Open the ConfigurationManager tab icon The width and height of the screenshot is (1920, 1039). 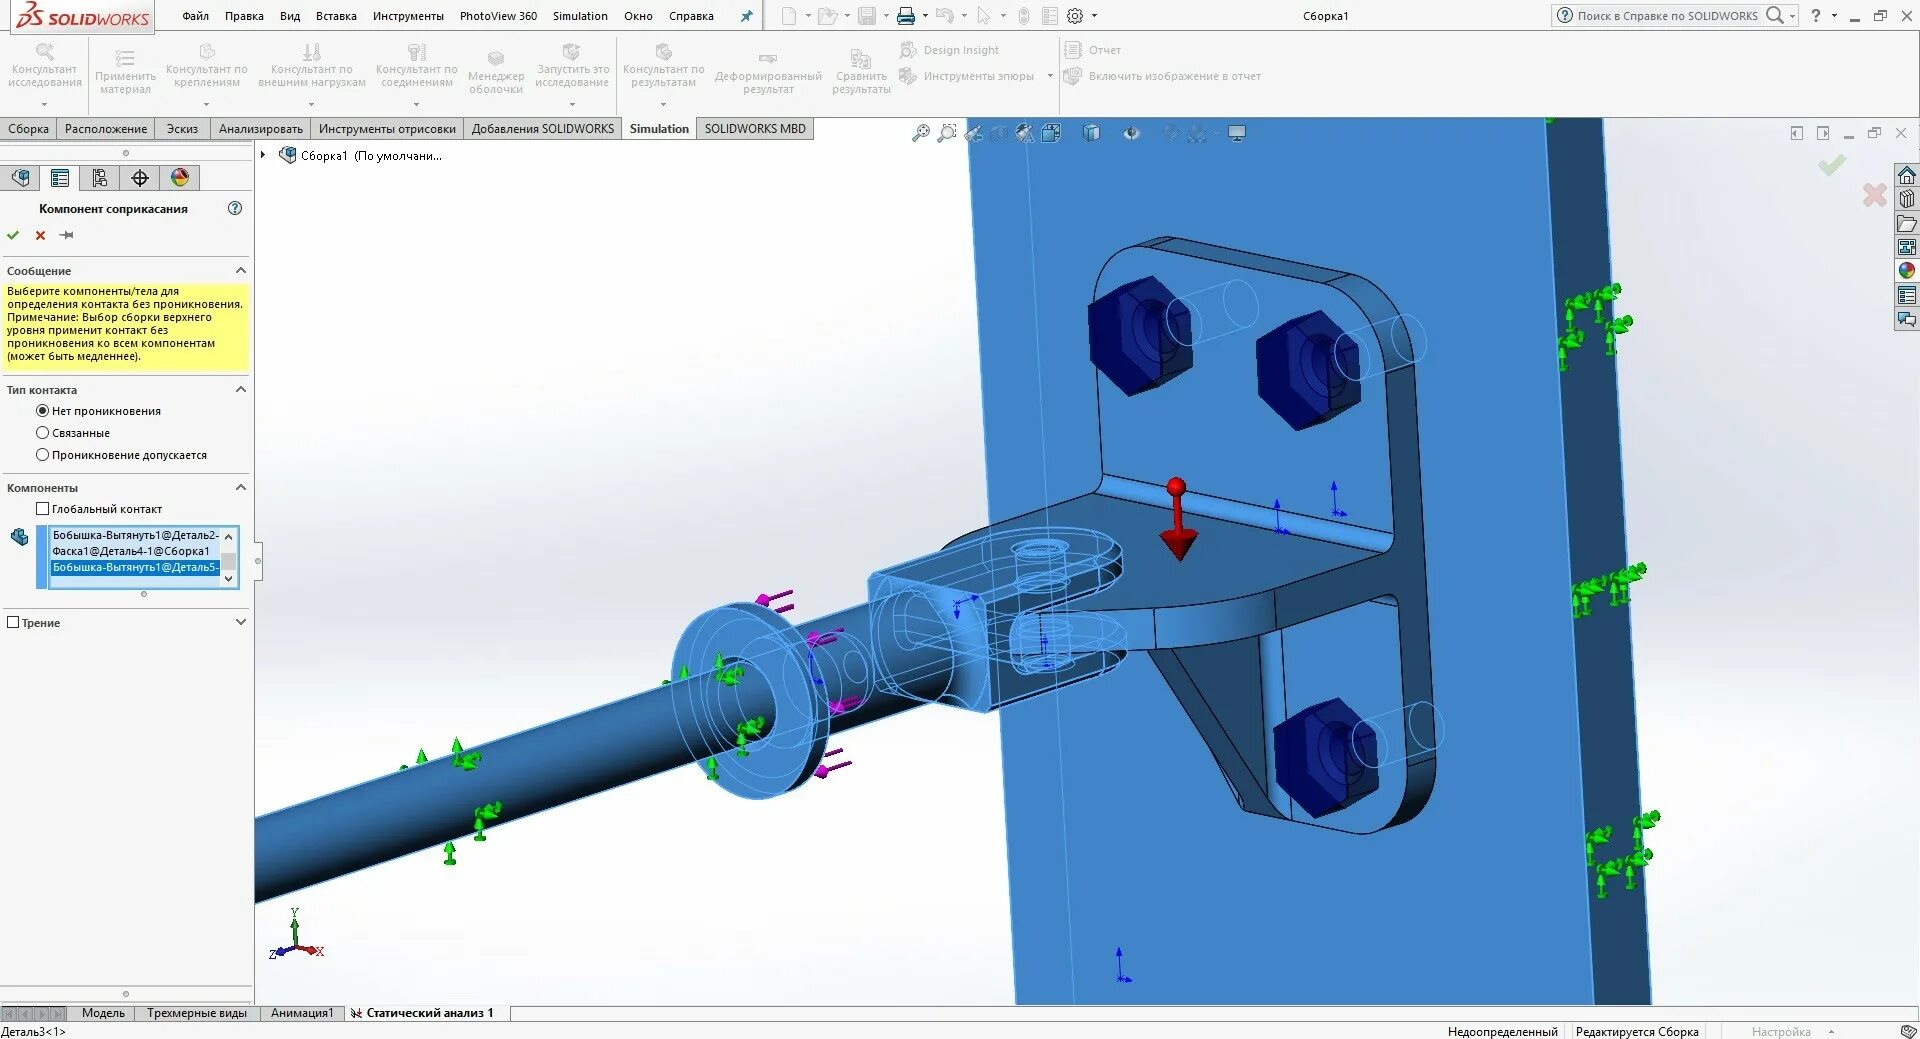point(100,178)
